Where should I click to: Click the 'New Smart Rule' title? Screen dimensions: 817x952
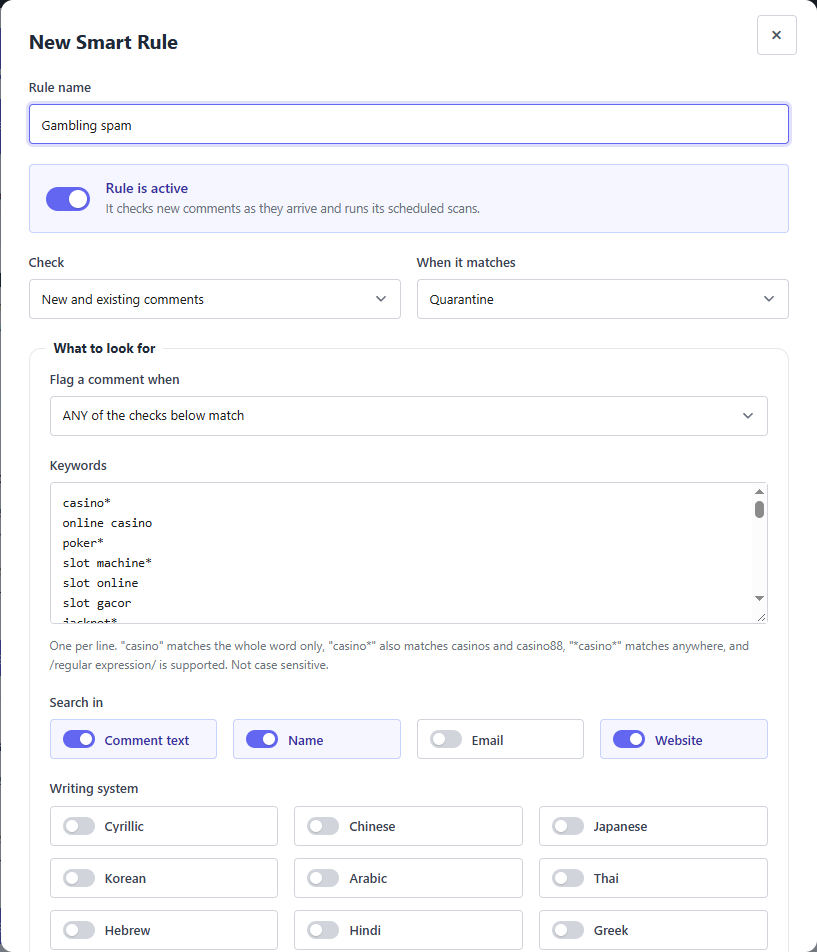pos(103,42)
